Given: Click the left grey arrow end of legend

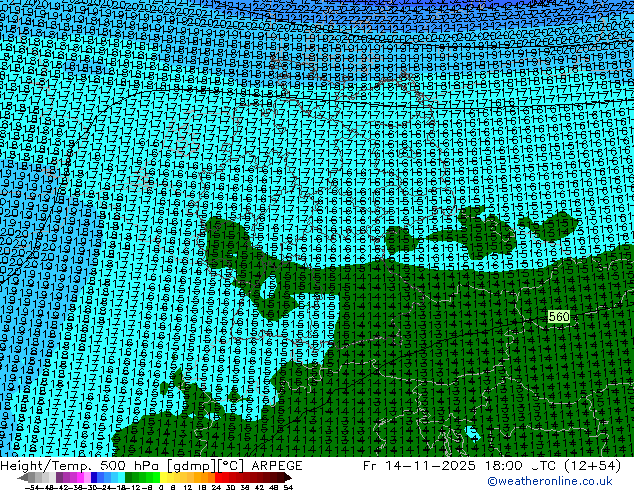Looking at the screenshot, I should click(23, 477).
